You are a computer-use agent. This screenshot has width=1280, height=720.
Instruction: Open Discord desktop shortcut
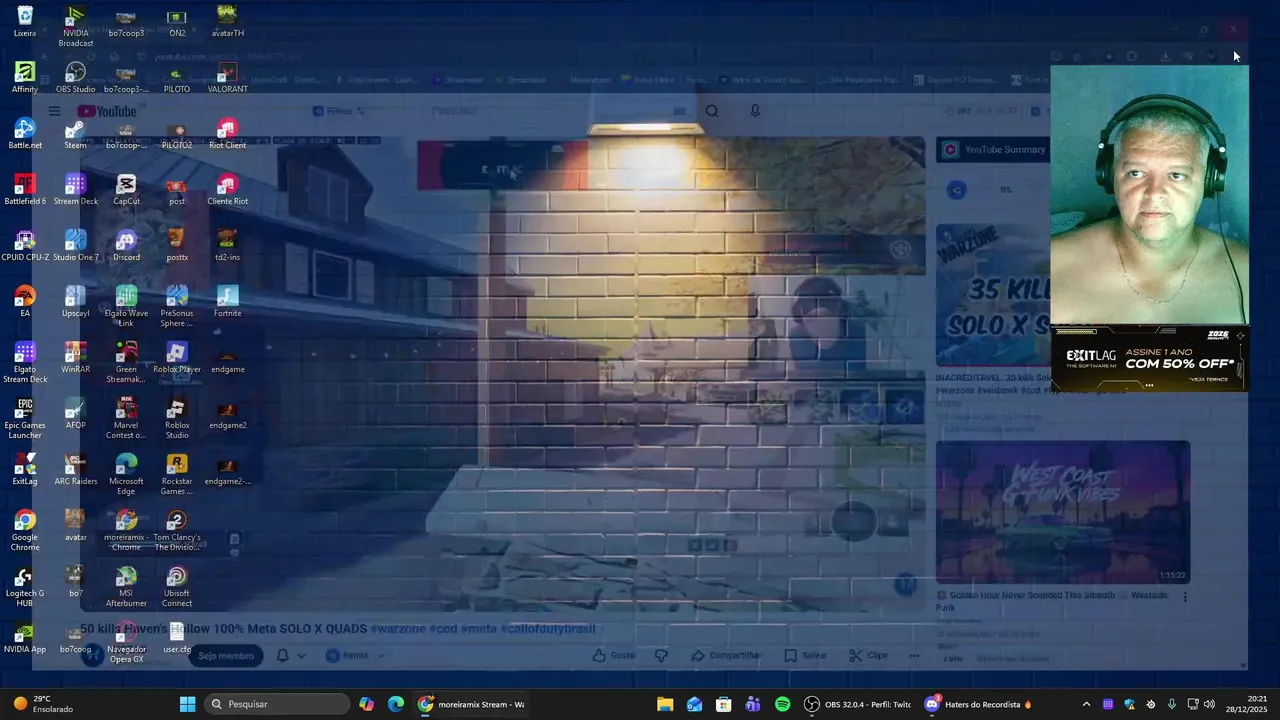(x=126, y=246)
